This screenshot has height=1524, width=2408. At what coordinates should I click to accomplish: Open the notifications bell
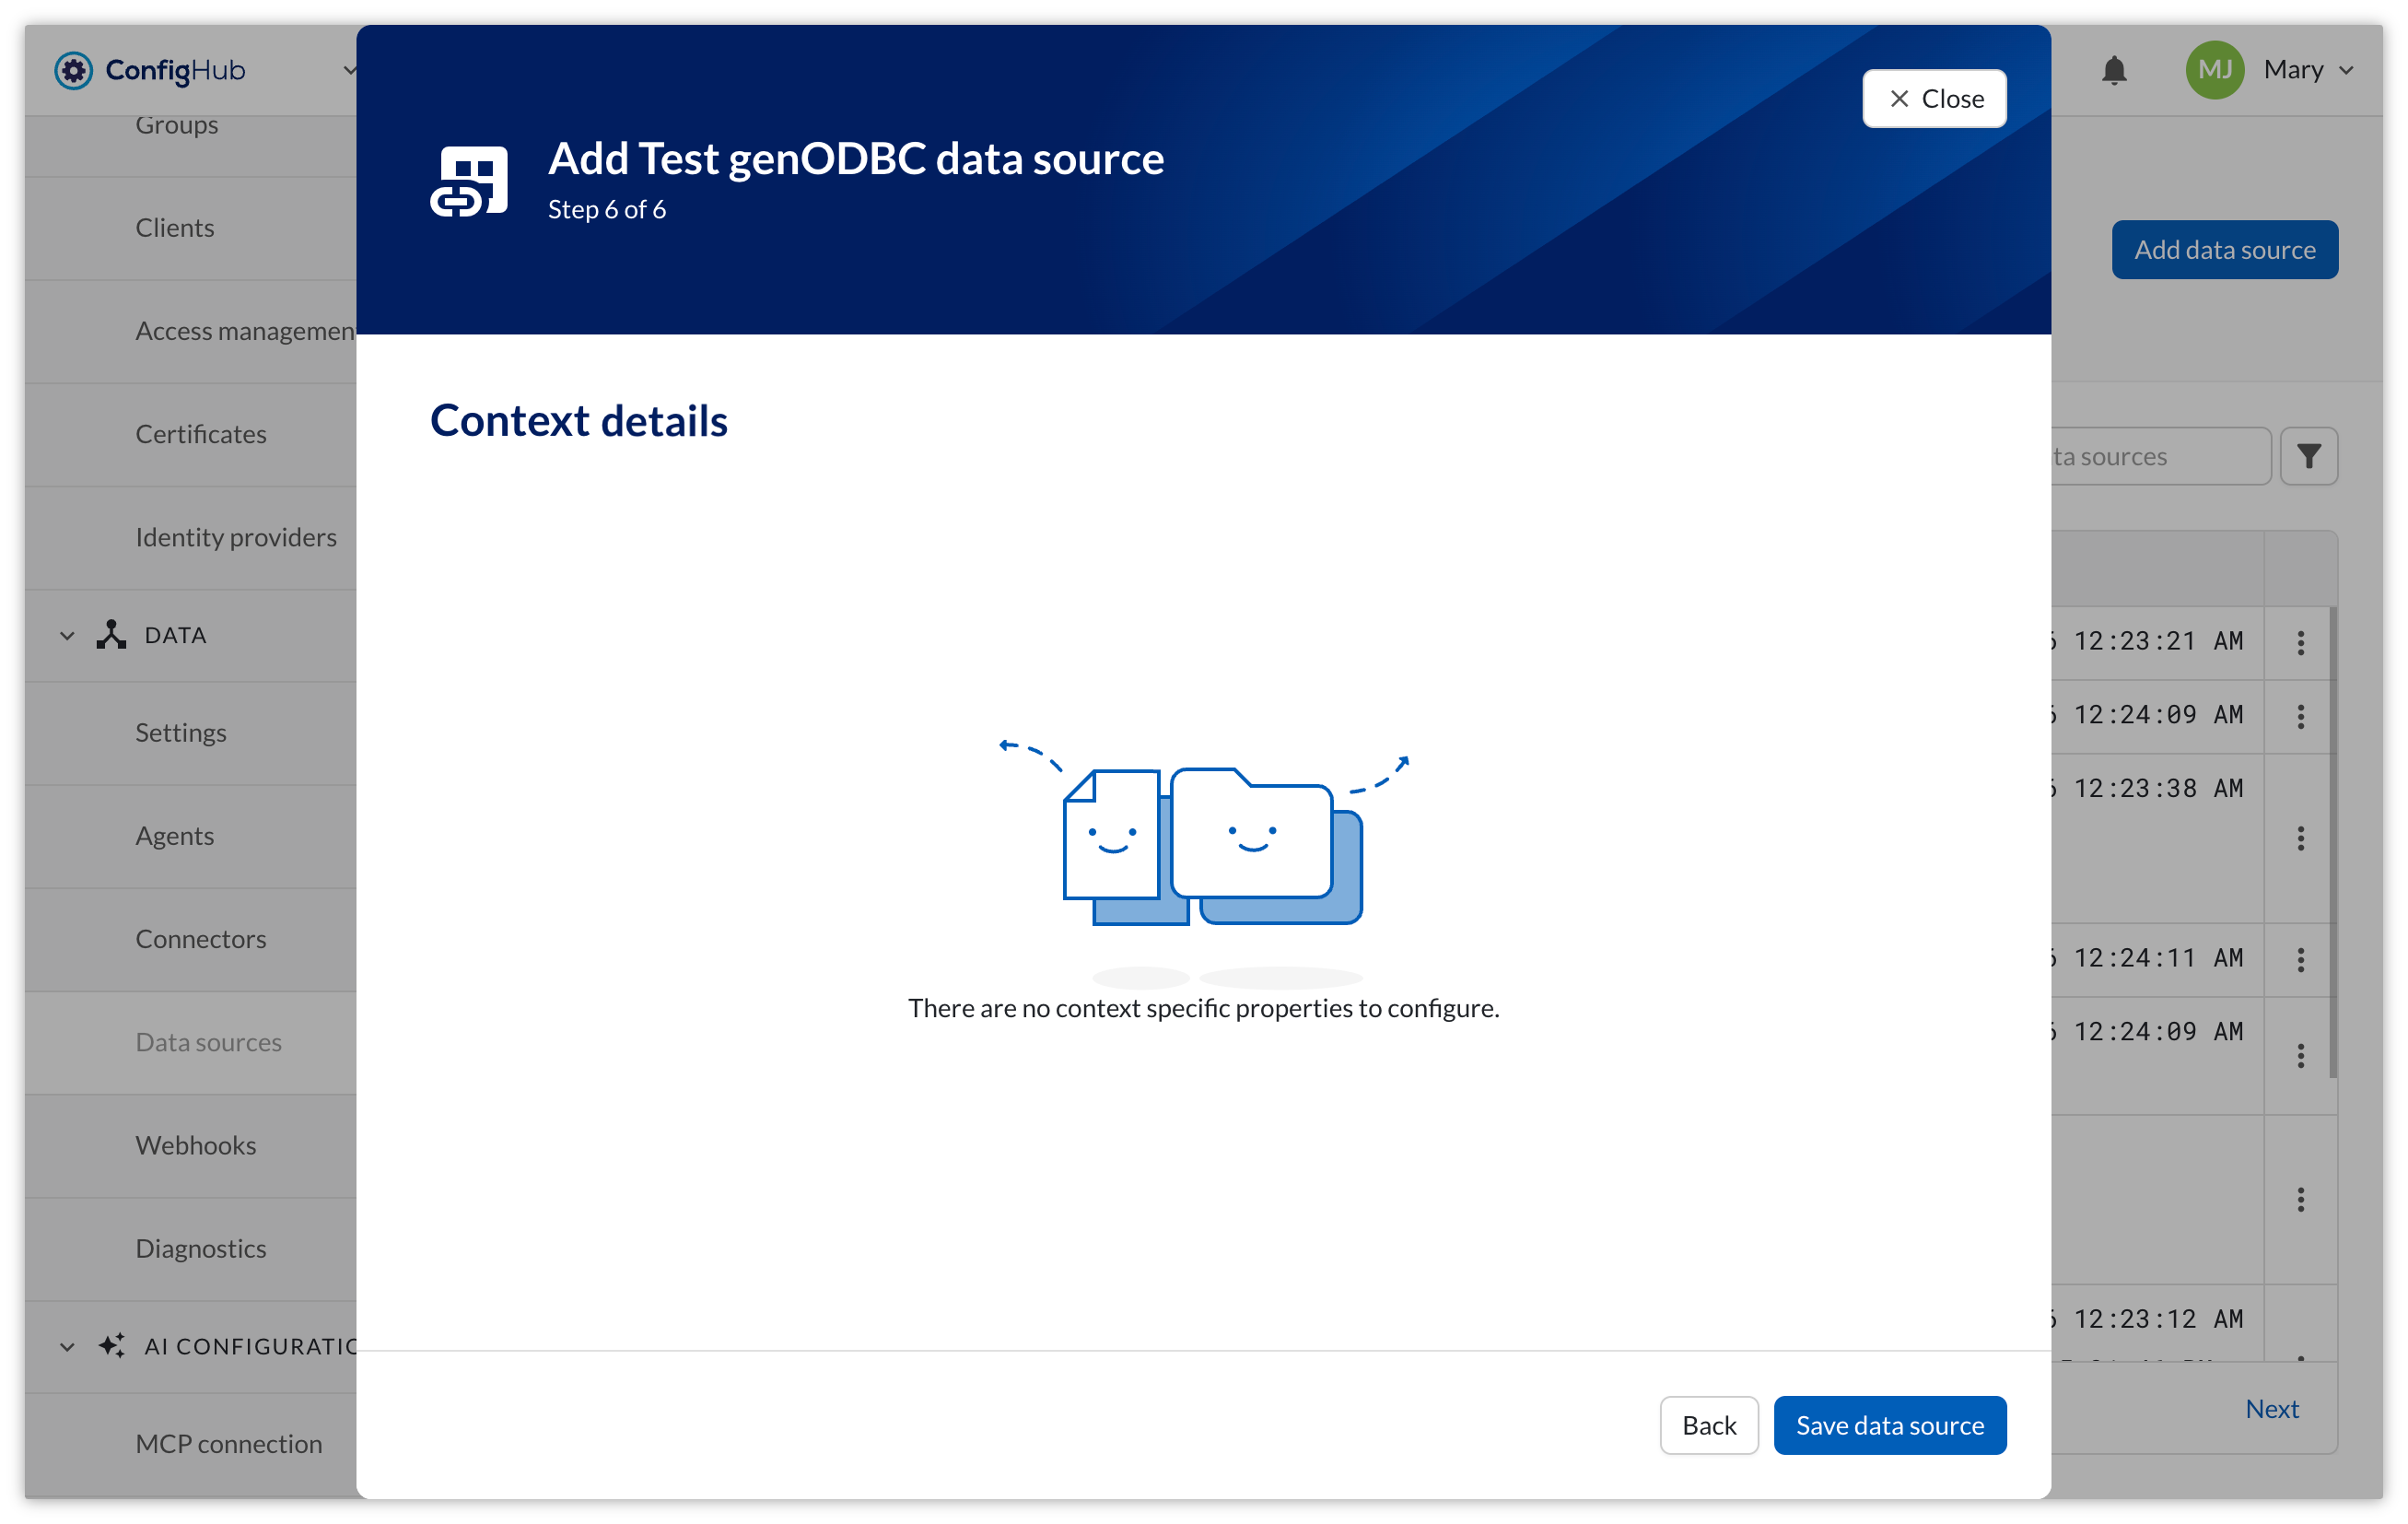coord(2113,70)
